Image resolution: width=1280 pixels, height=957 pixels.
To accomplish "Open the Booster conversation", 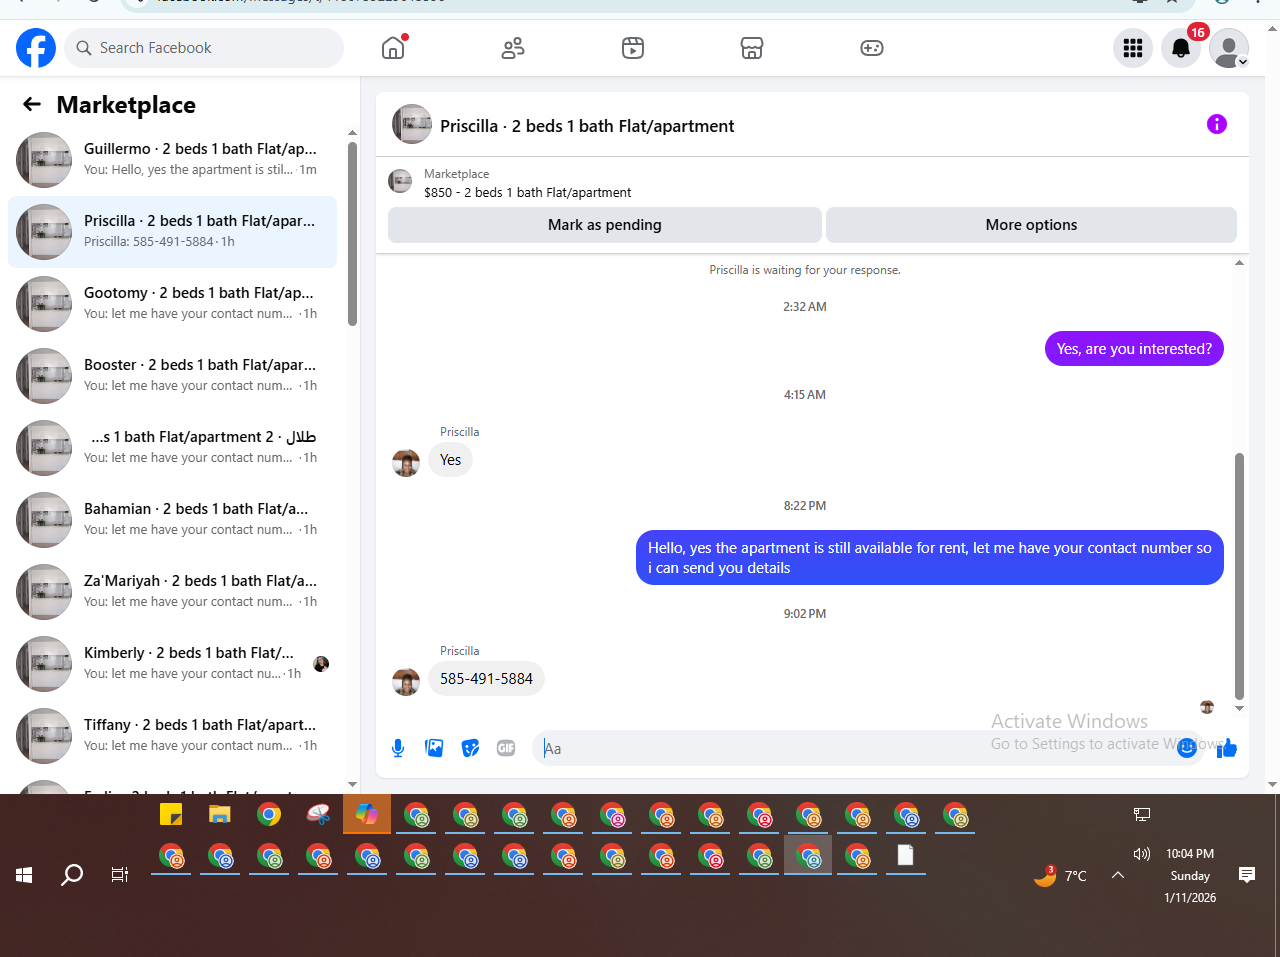I will [x=172, y=376].
